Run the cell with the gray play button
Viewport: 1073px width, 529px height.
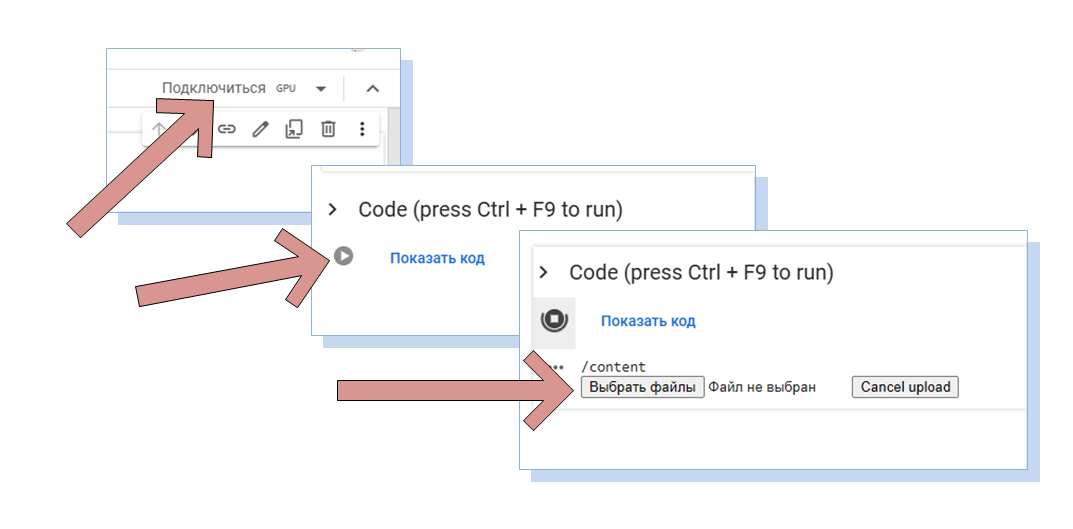[x=344, y=256]
